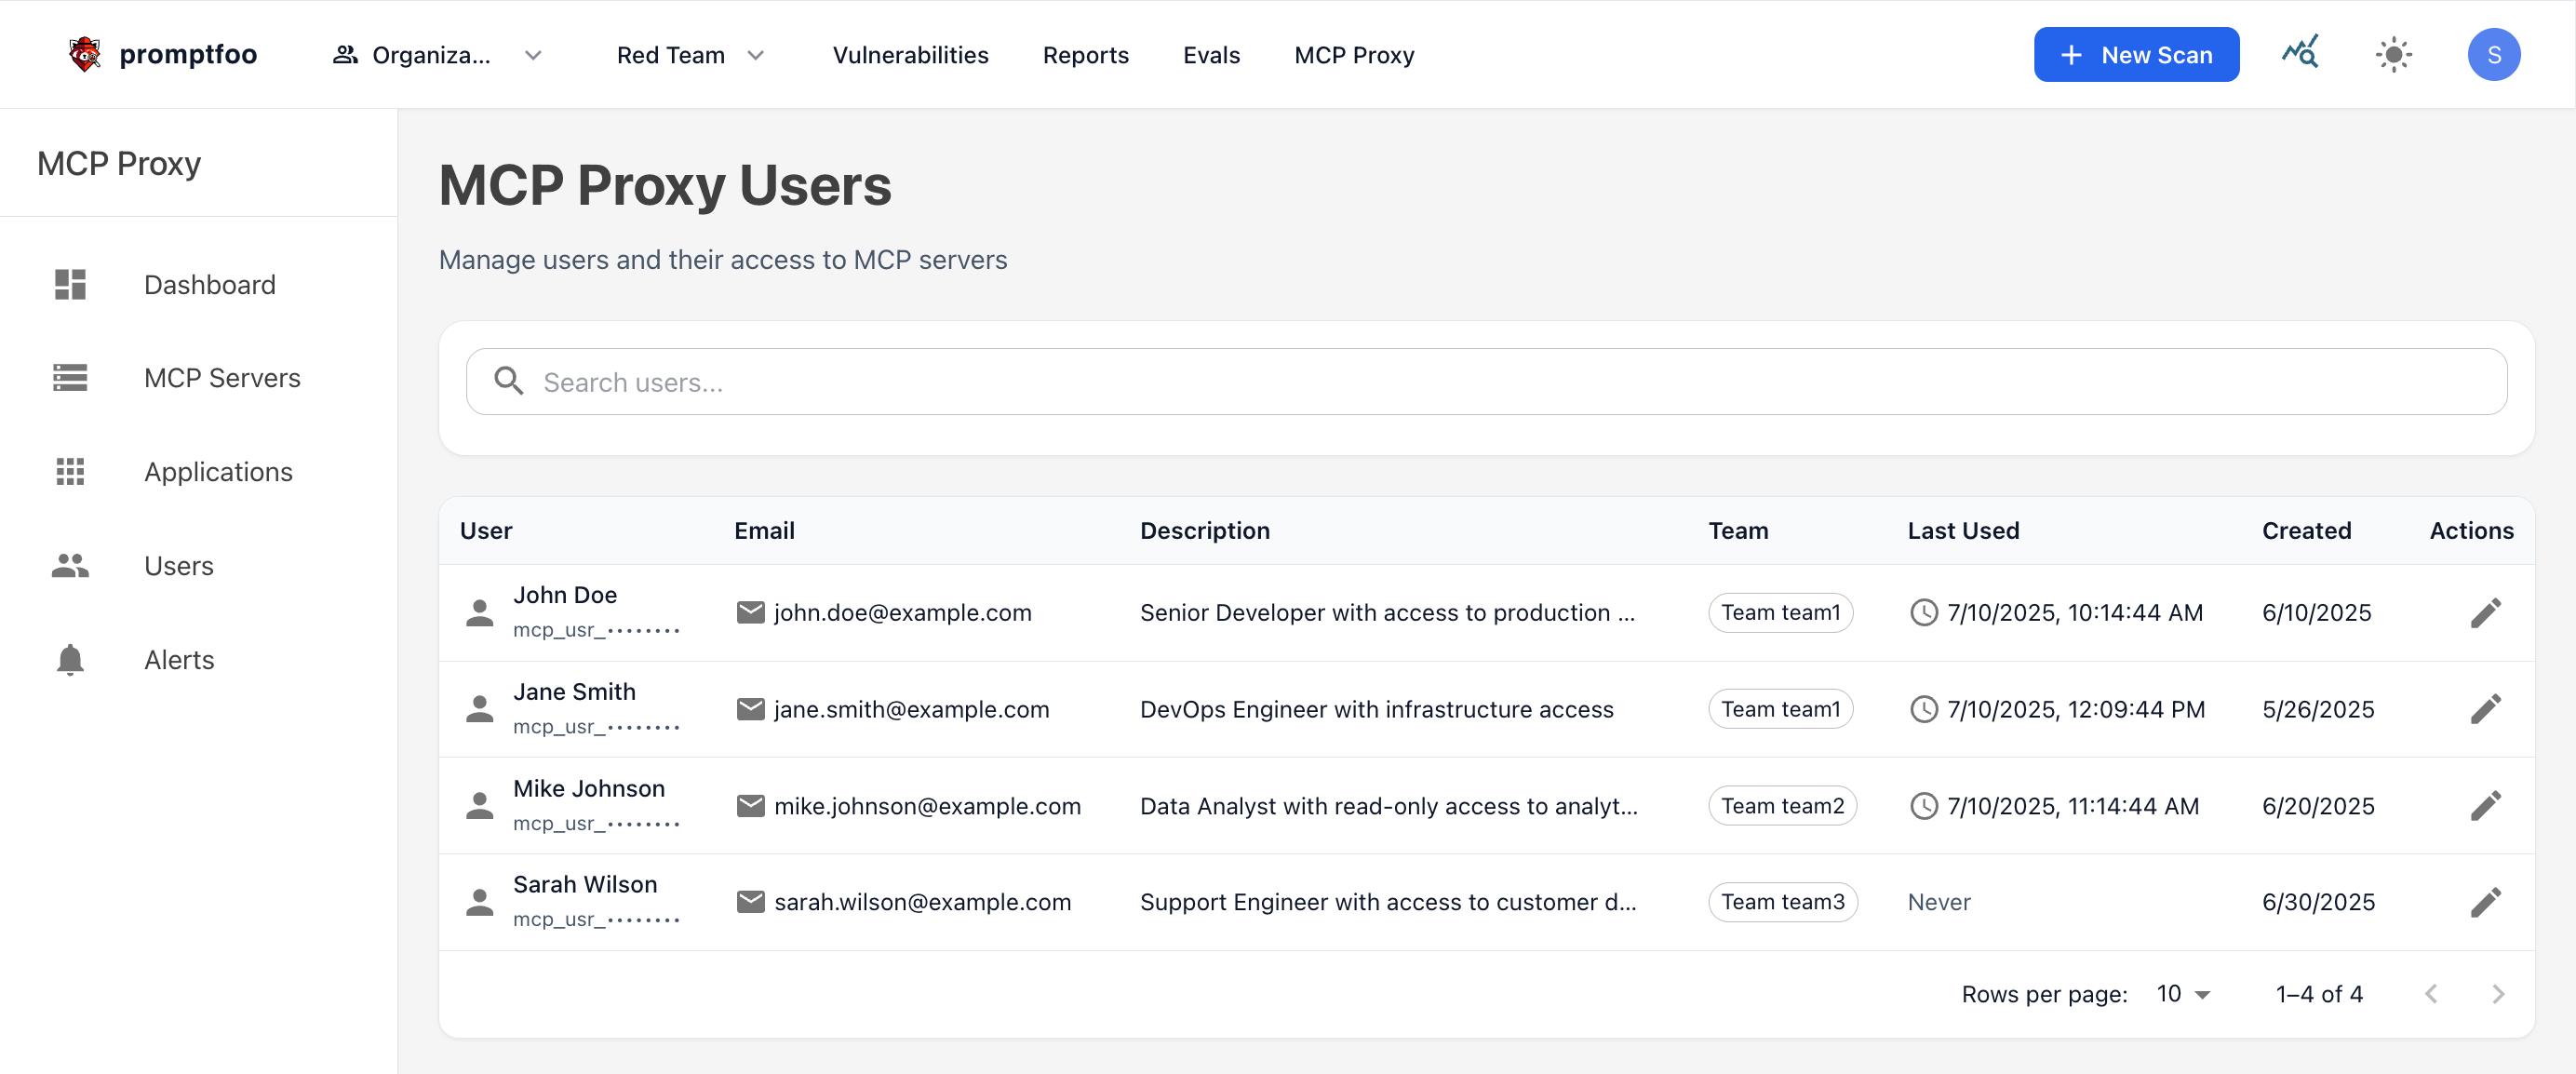
Task: Expand the Red Team menu chevron
Action: point(756,55)
